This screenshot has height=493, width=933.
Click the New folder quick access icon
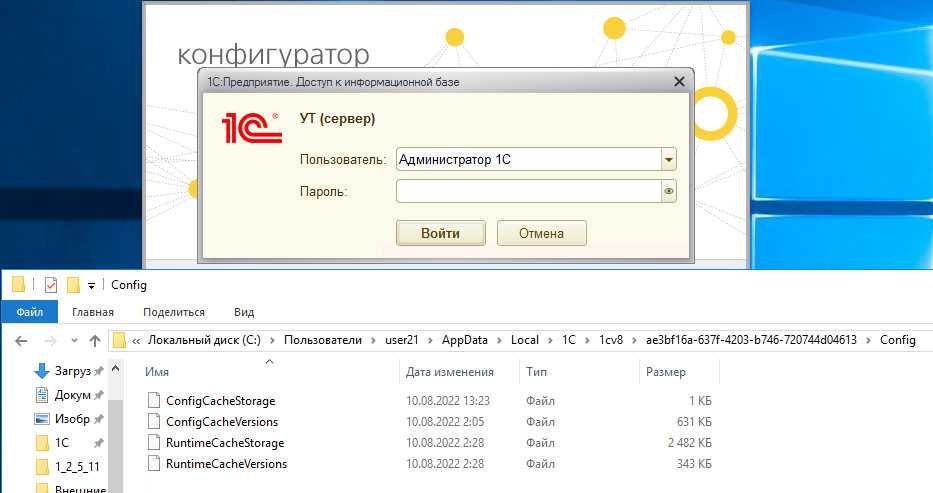point(73,285)
